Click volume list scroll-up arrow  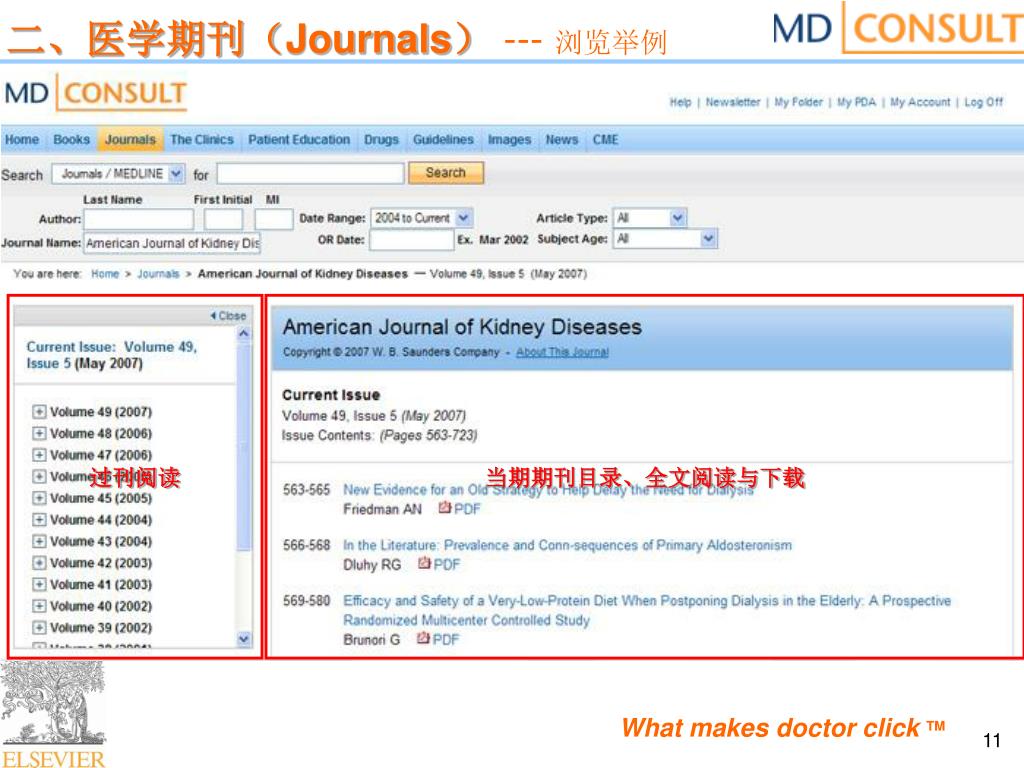(x=244, y=333)
